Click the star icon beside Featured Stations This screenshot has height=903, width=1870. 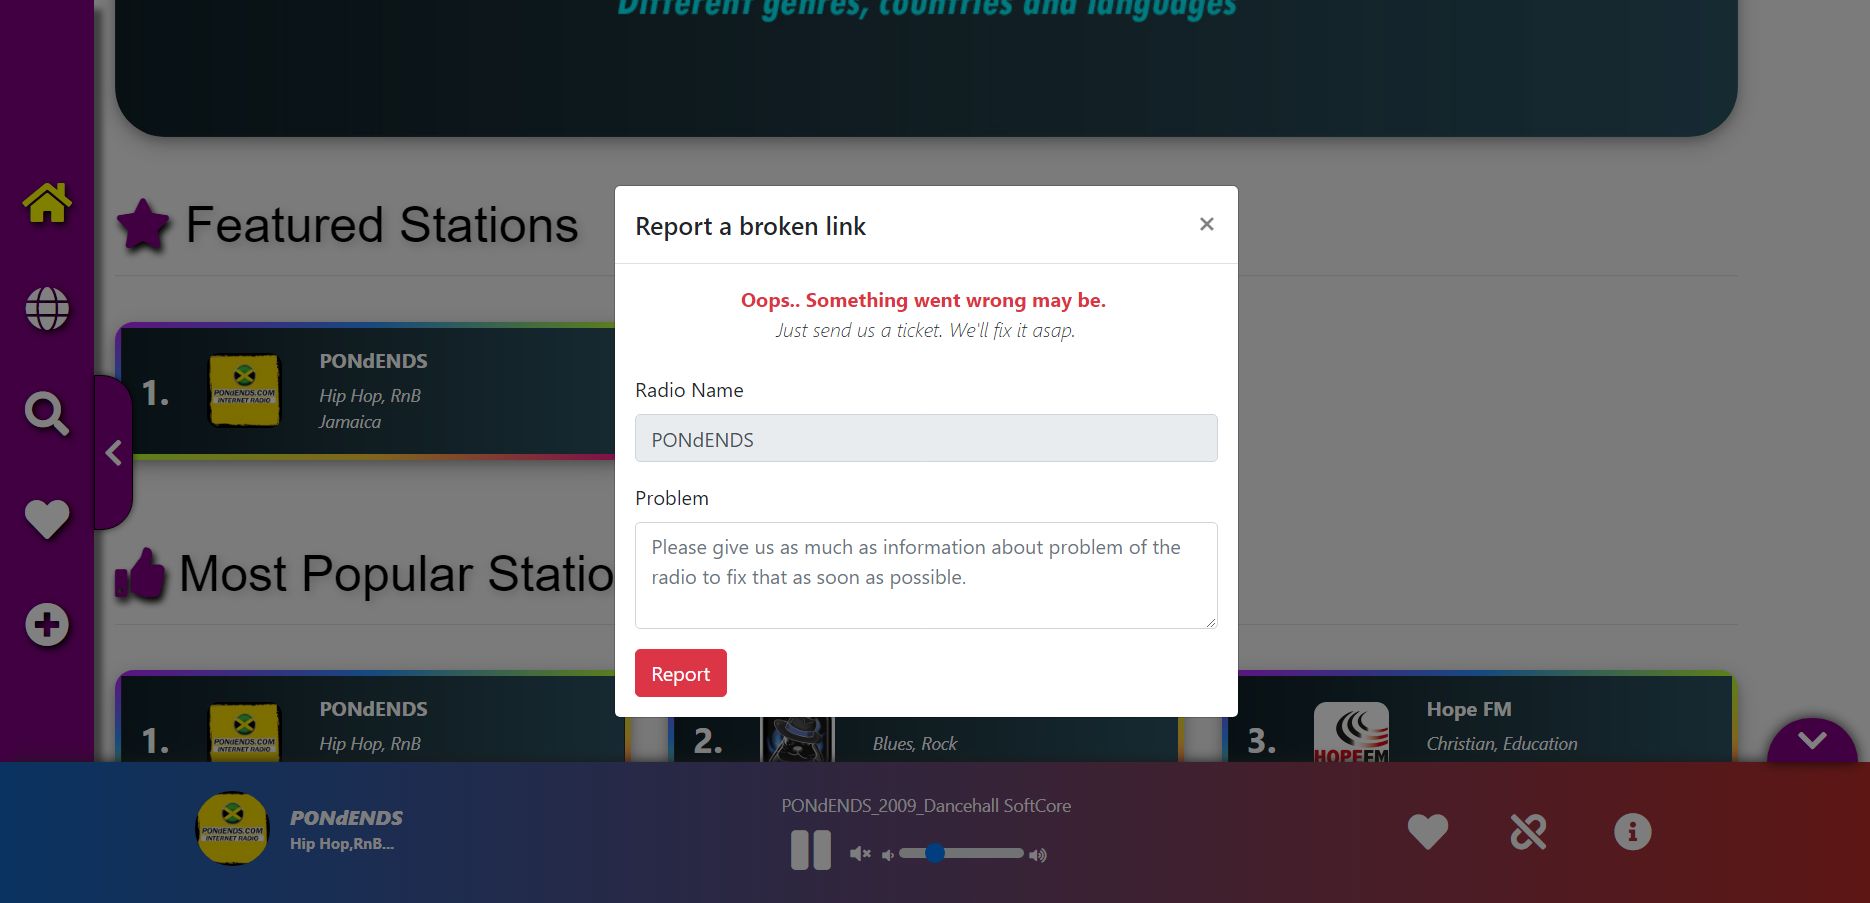(x=143, y=224)
